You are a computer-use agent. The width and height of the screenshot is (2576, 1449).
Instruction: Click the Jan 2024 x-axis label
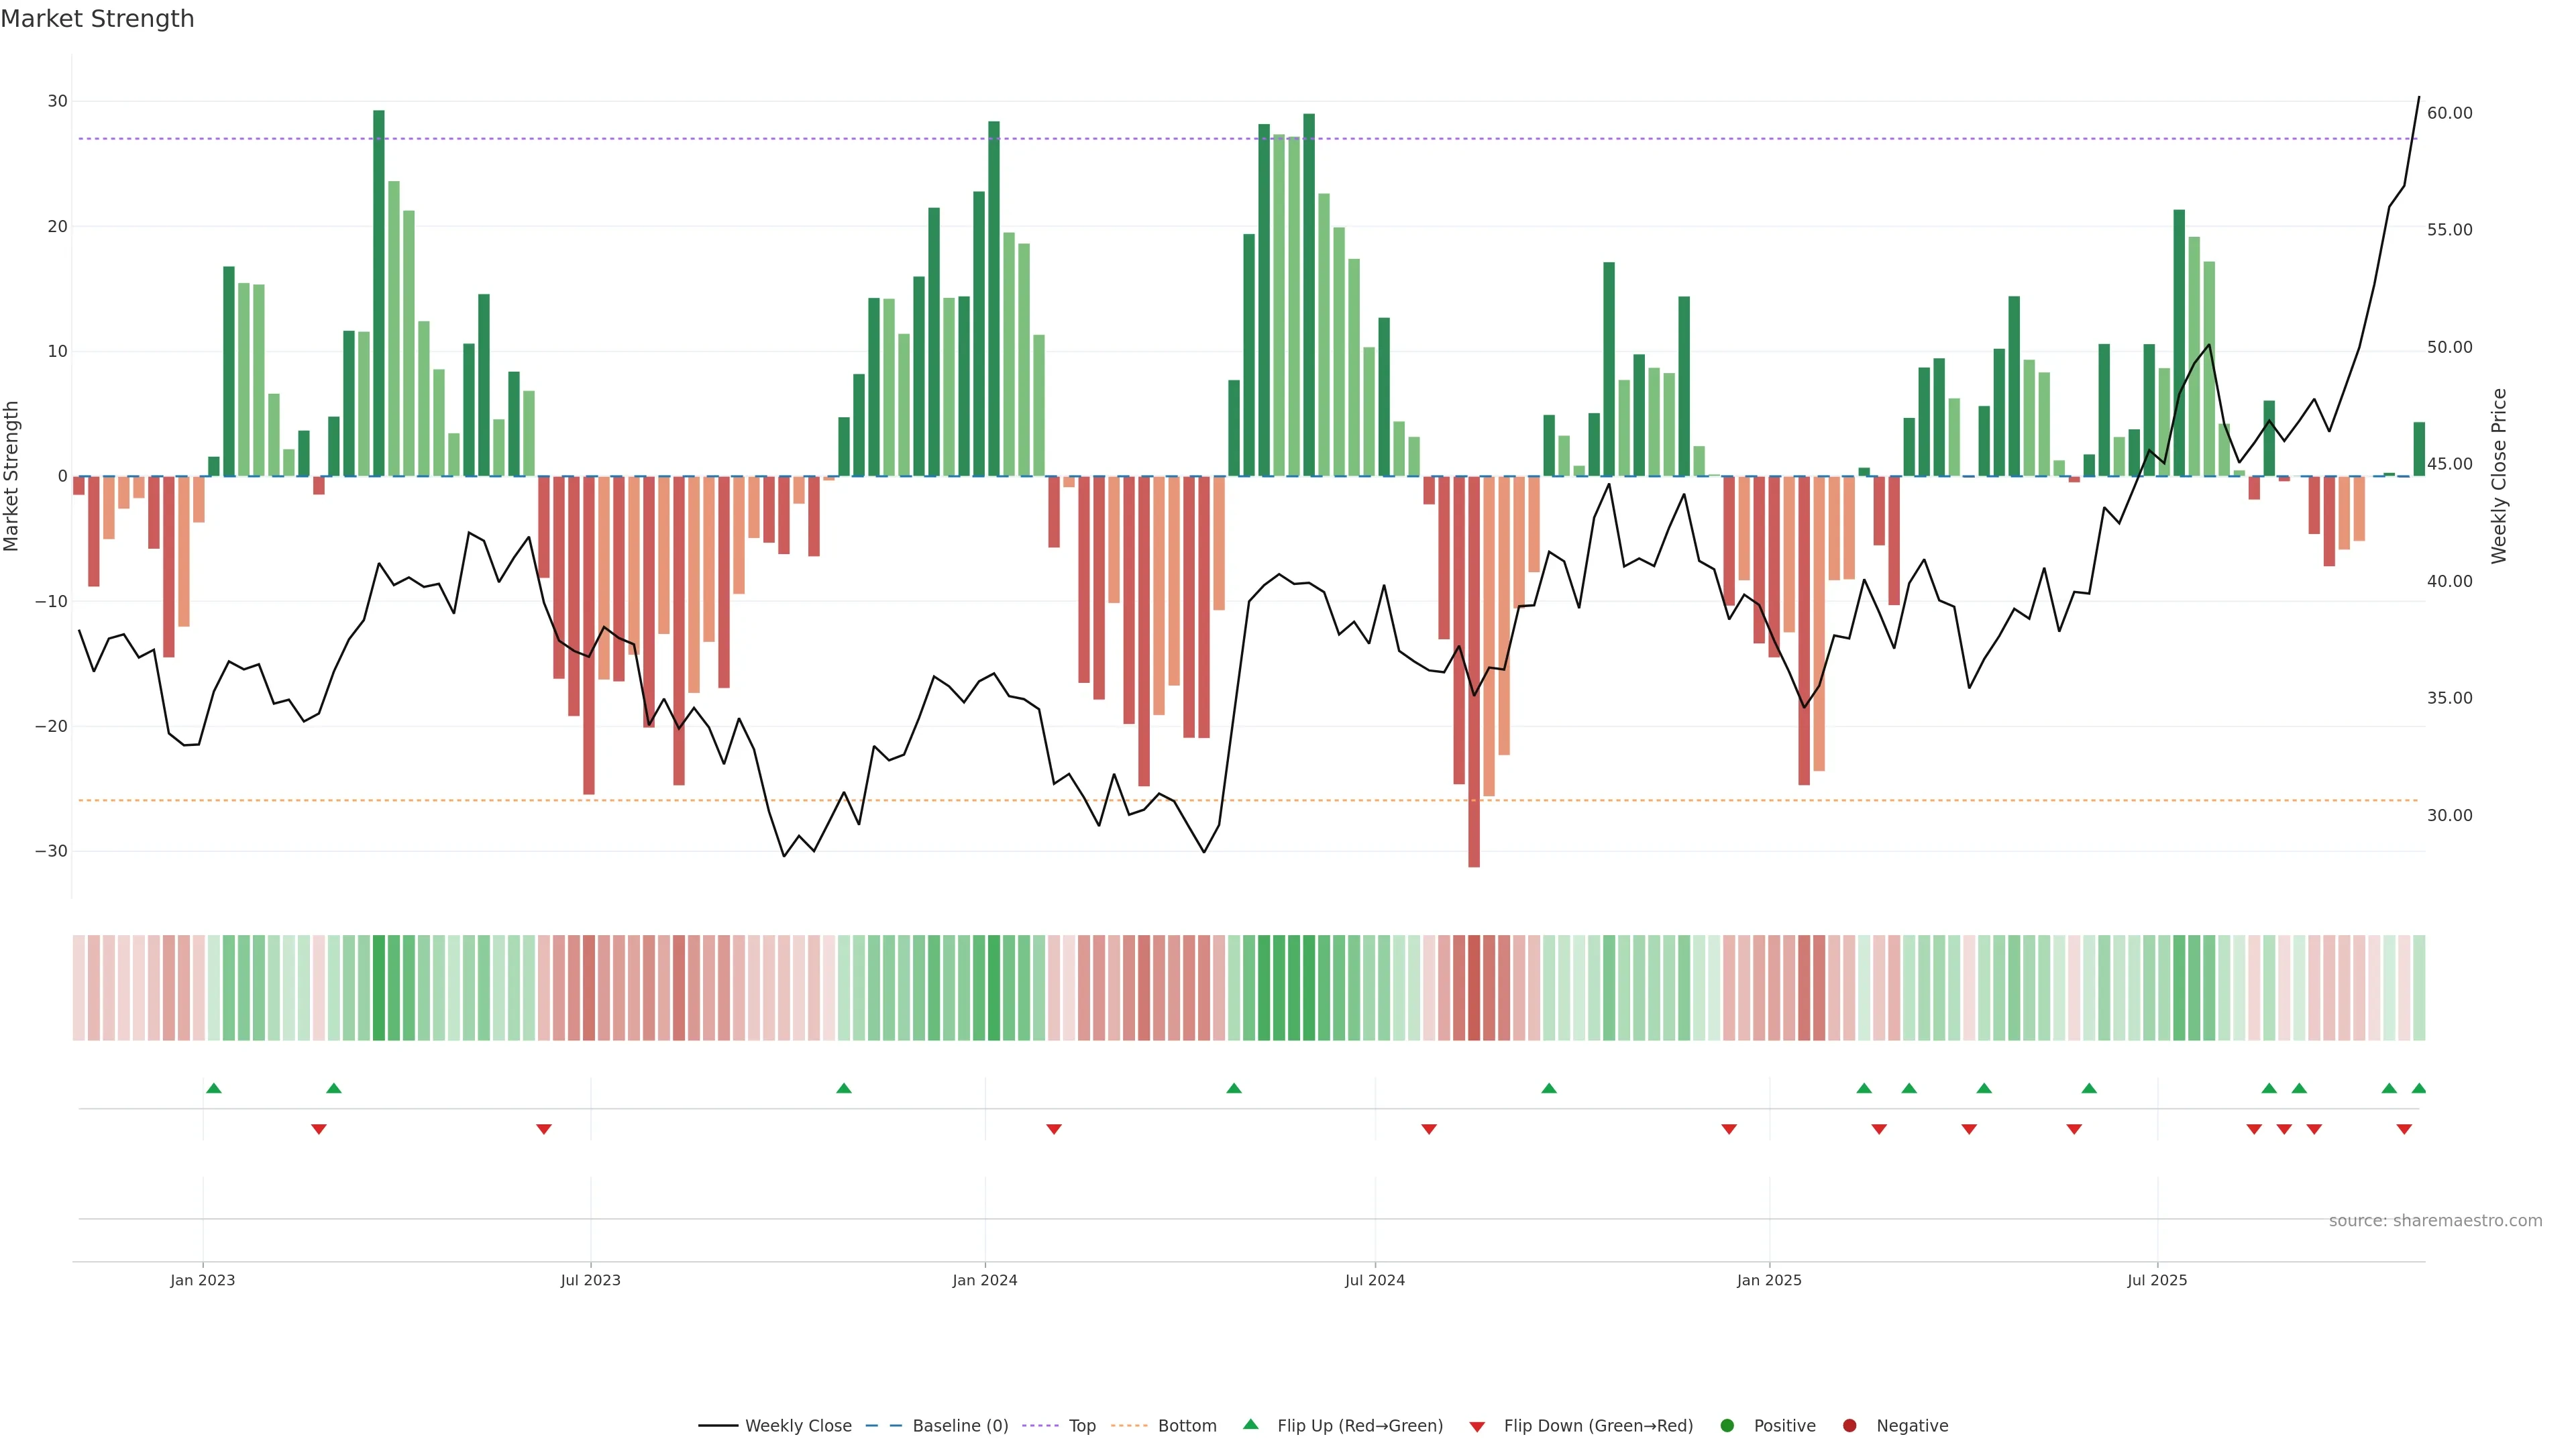[985, 1280]
